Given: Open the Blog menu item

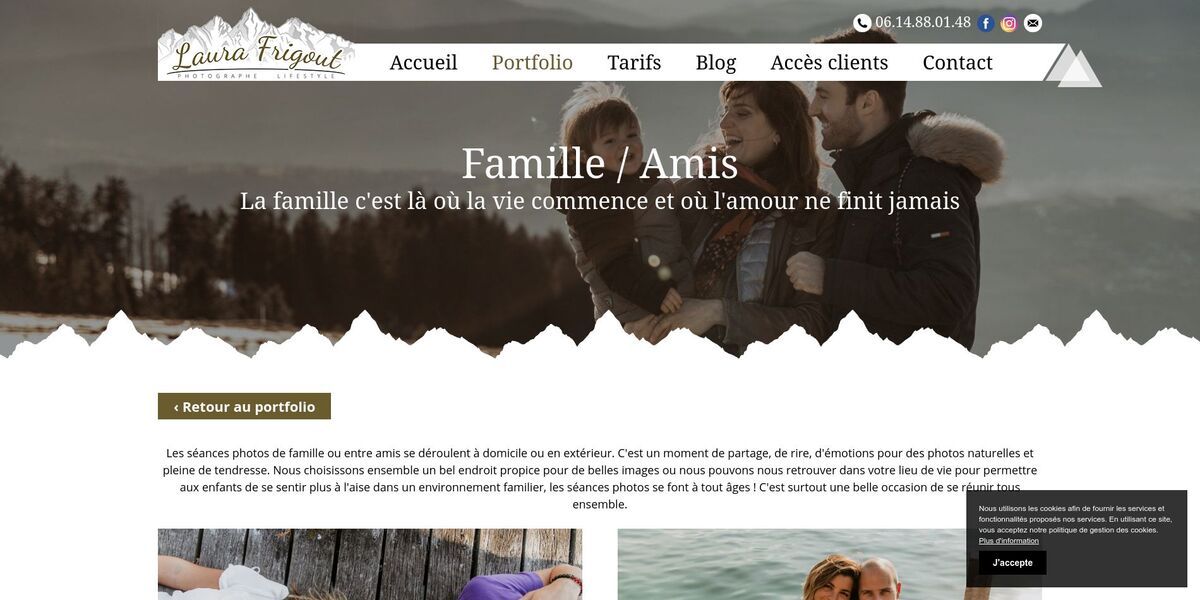Looking at the screenshot, I should click(x=716, y=62).
